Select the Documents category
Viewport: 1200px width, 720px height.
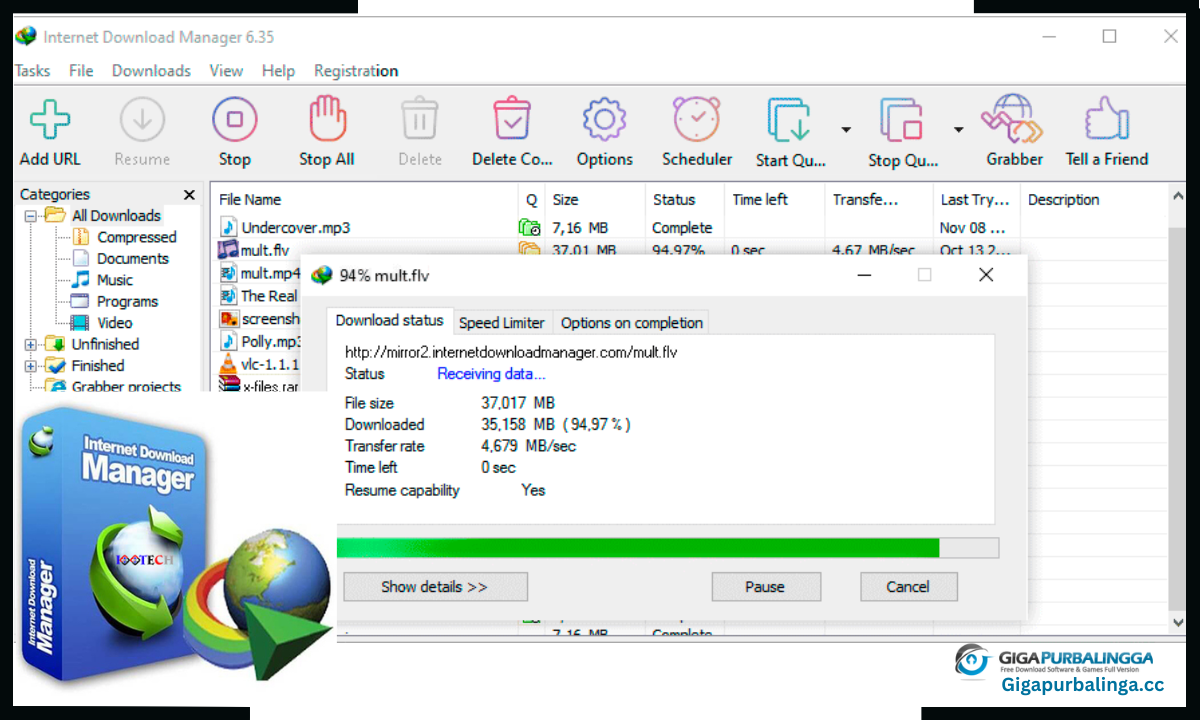132,258
